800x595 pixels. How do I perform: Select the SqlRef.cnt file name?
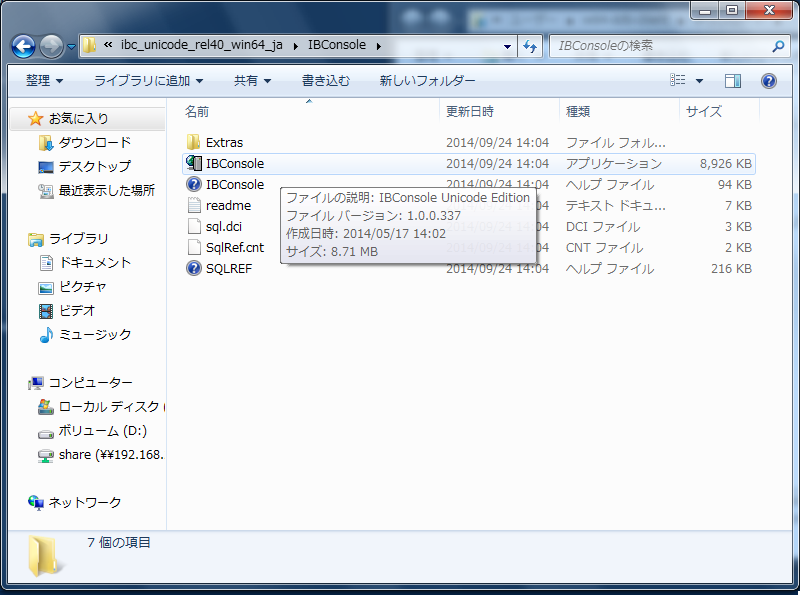(x=235, y=247)
